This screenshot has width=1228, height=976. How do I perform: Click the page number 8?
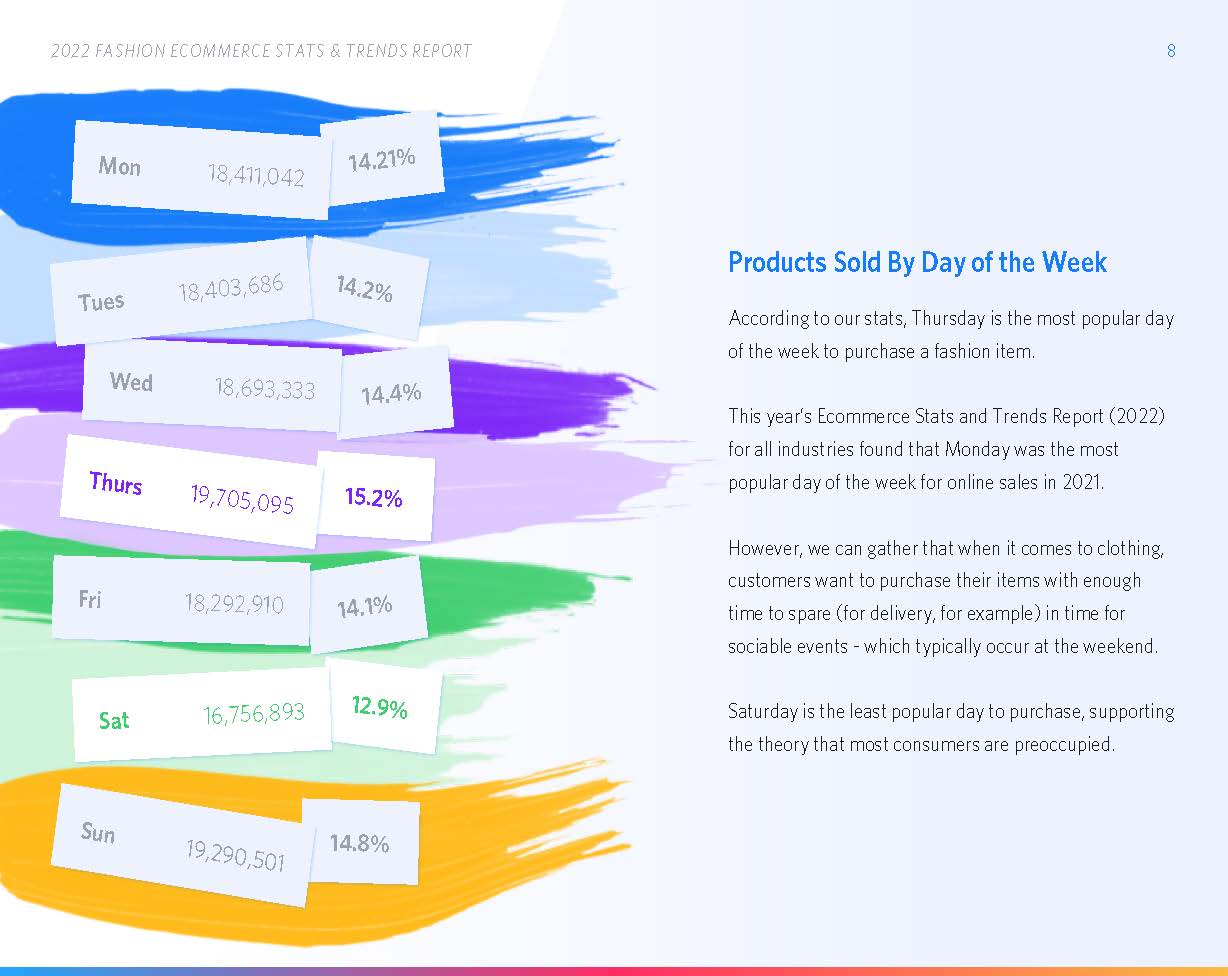click(1171, 51)
